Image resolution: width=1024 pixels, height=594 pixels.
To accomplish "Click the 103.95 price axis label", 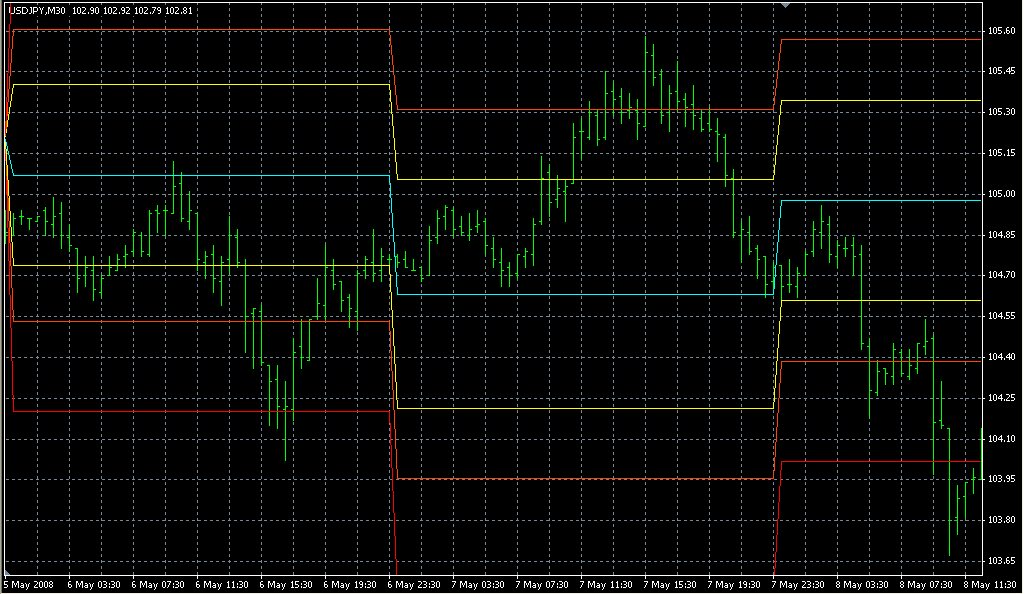I will click(x=1002, y=479).
